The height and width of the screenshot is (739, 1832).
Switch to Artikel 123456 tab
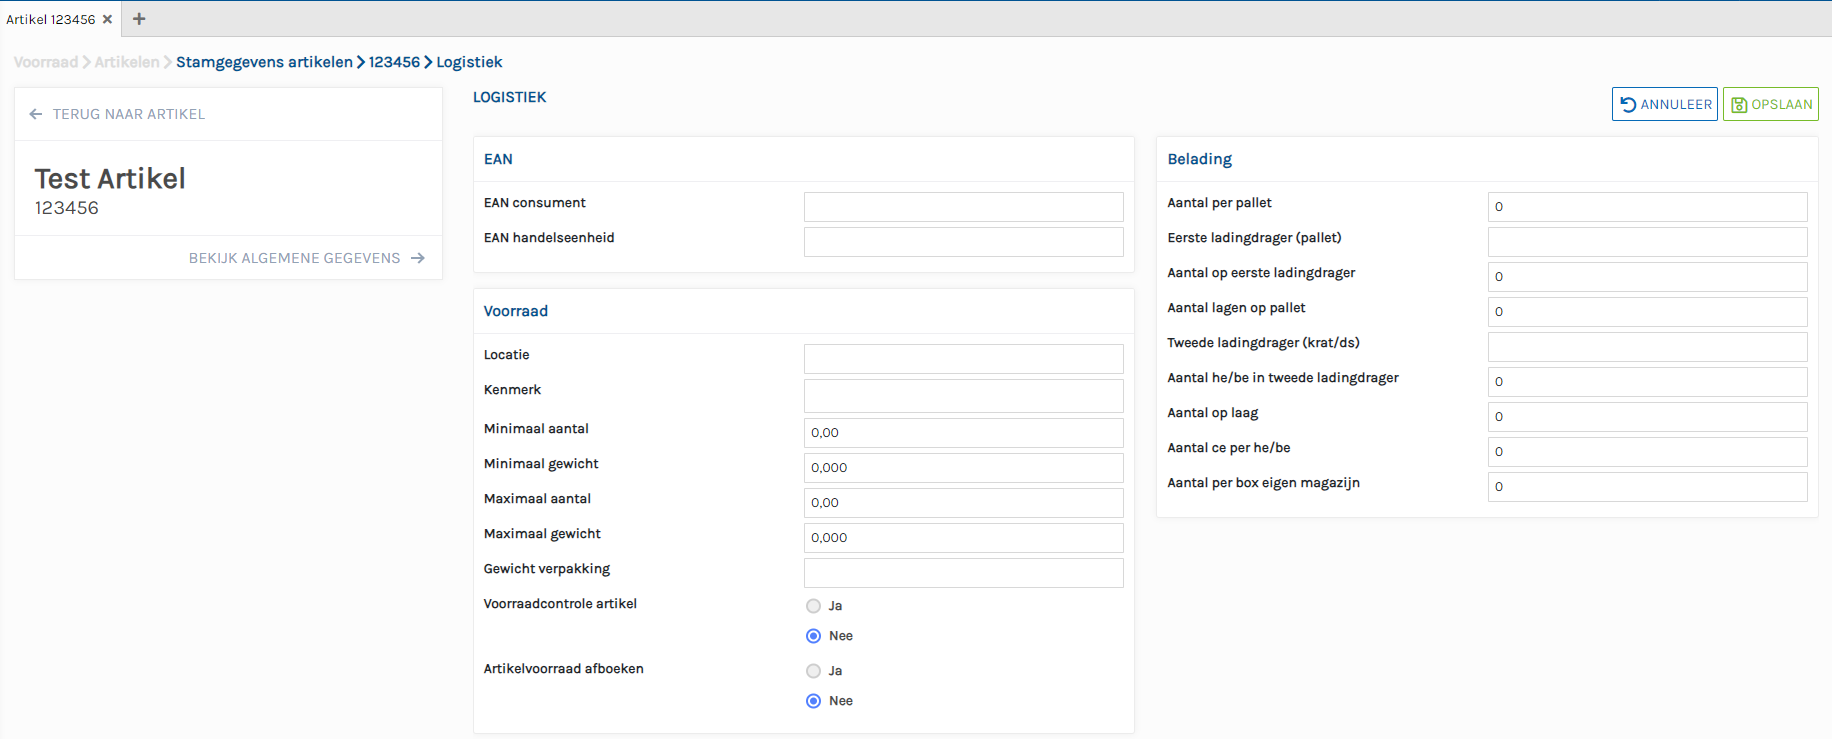tap(51, 19)
